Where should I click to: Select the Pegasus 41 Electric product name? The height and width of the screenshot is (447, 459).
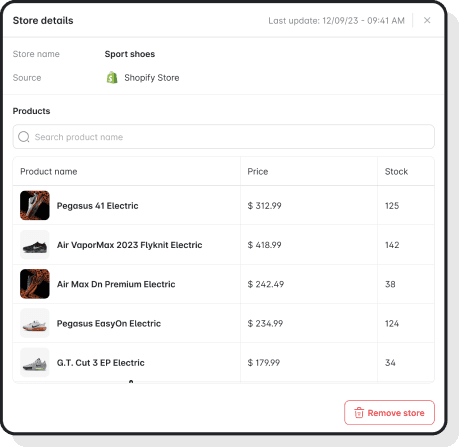click(x=97, y=206)
